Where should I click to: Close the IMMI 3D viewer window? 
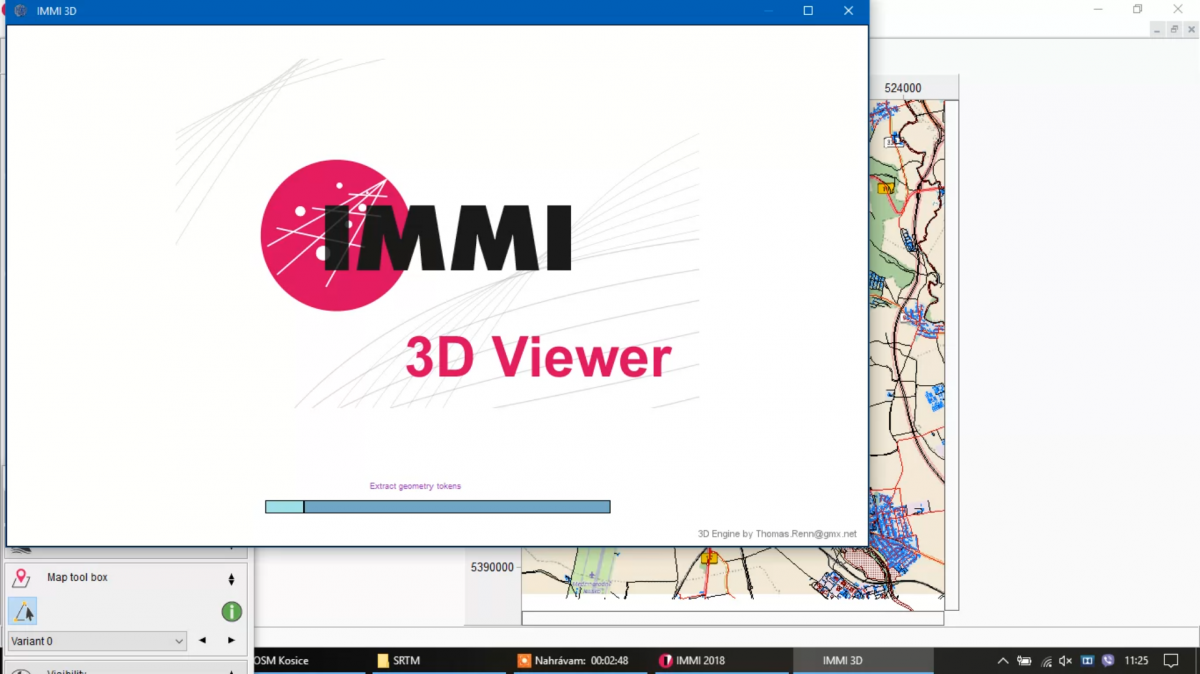coord(848,11)
